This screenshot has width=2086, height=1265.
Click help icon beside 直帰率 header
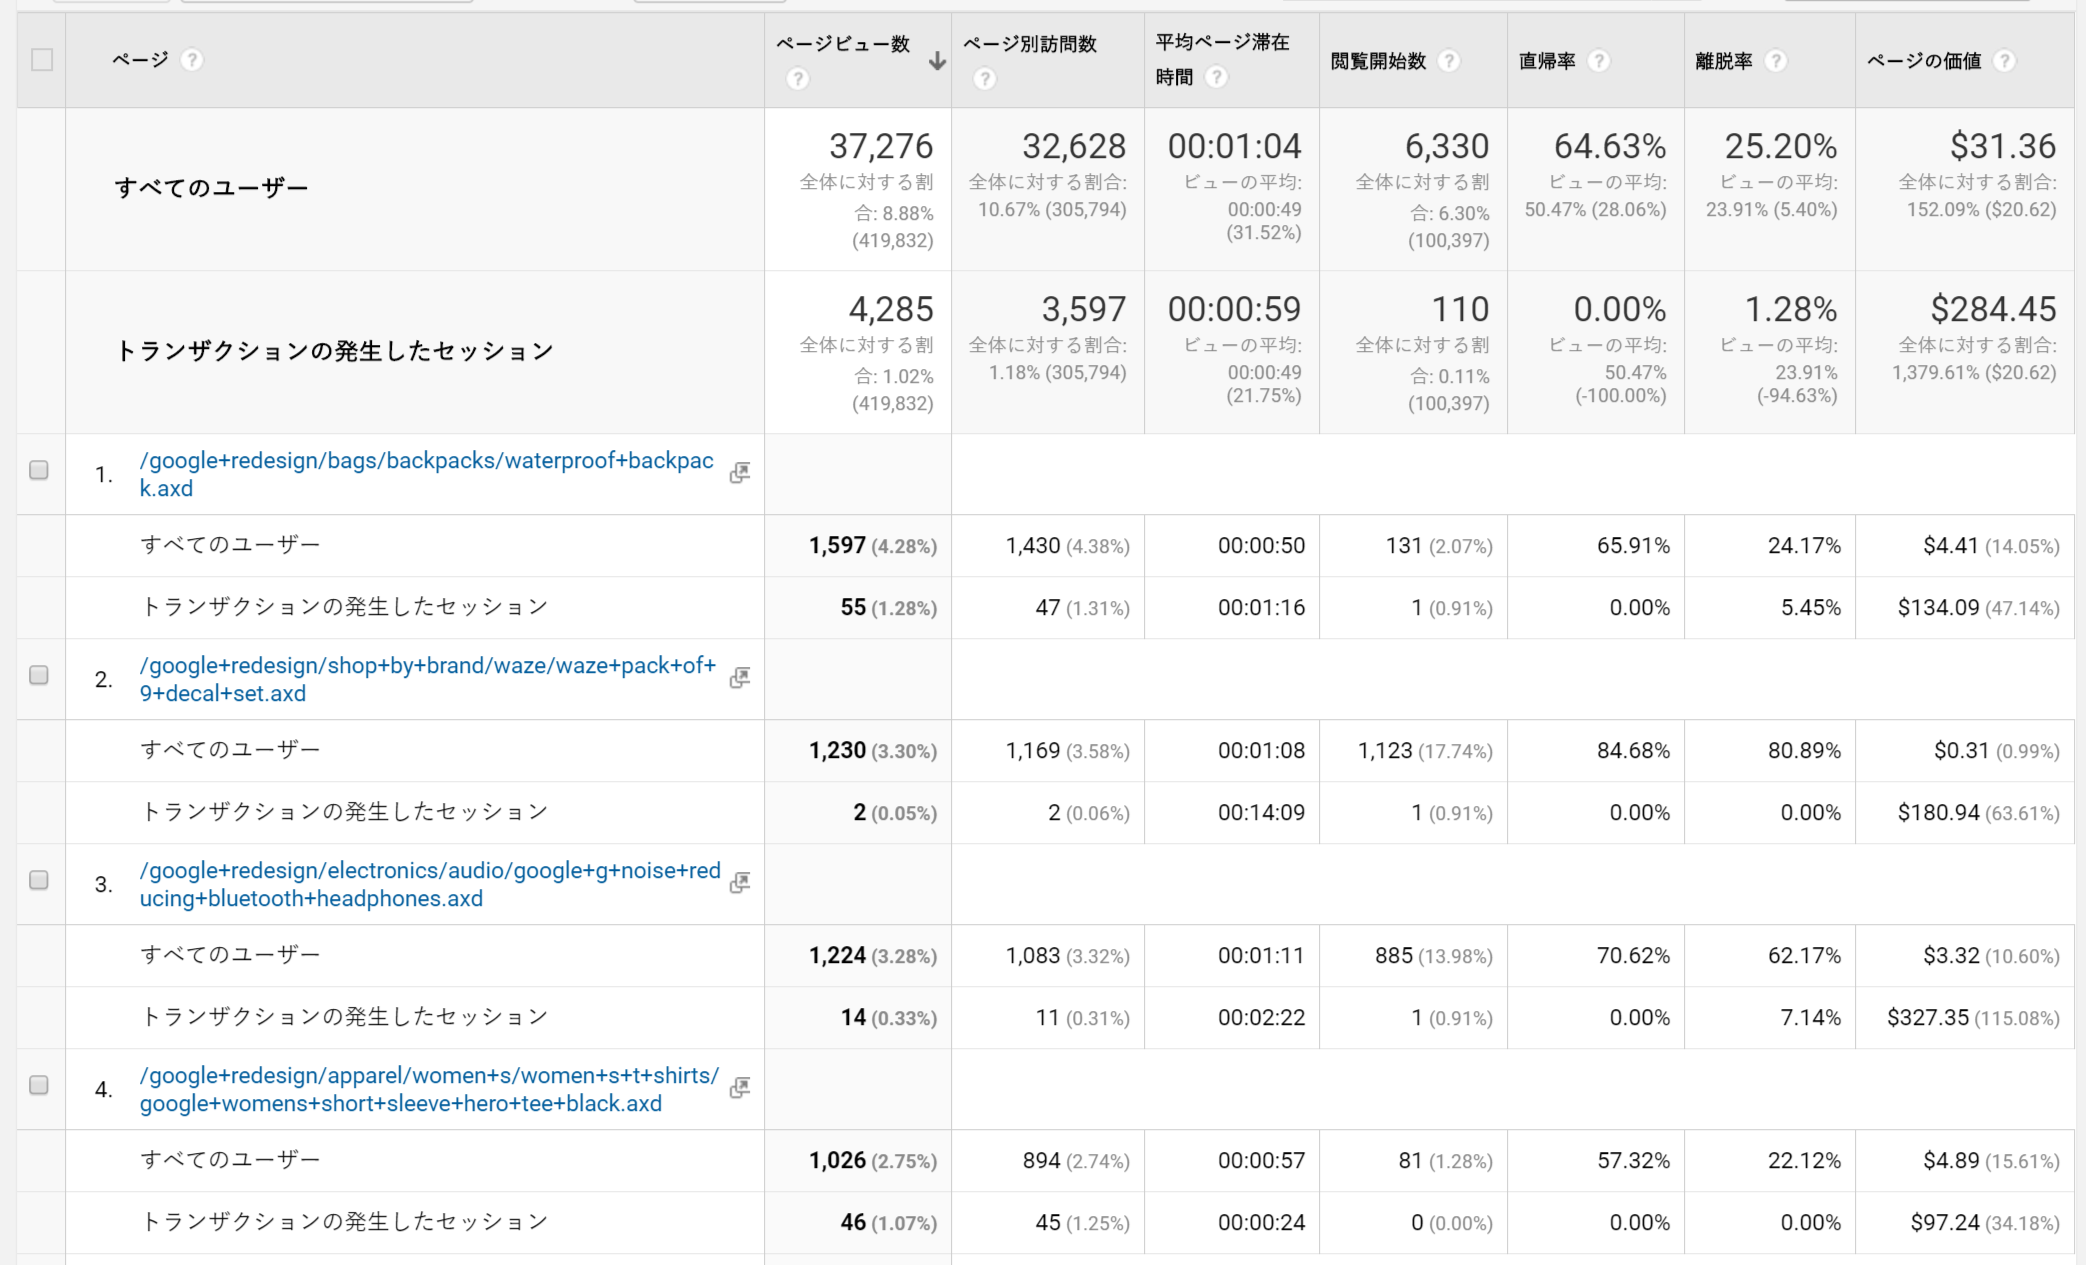pos(1599,61)
